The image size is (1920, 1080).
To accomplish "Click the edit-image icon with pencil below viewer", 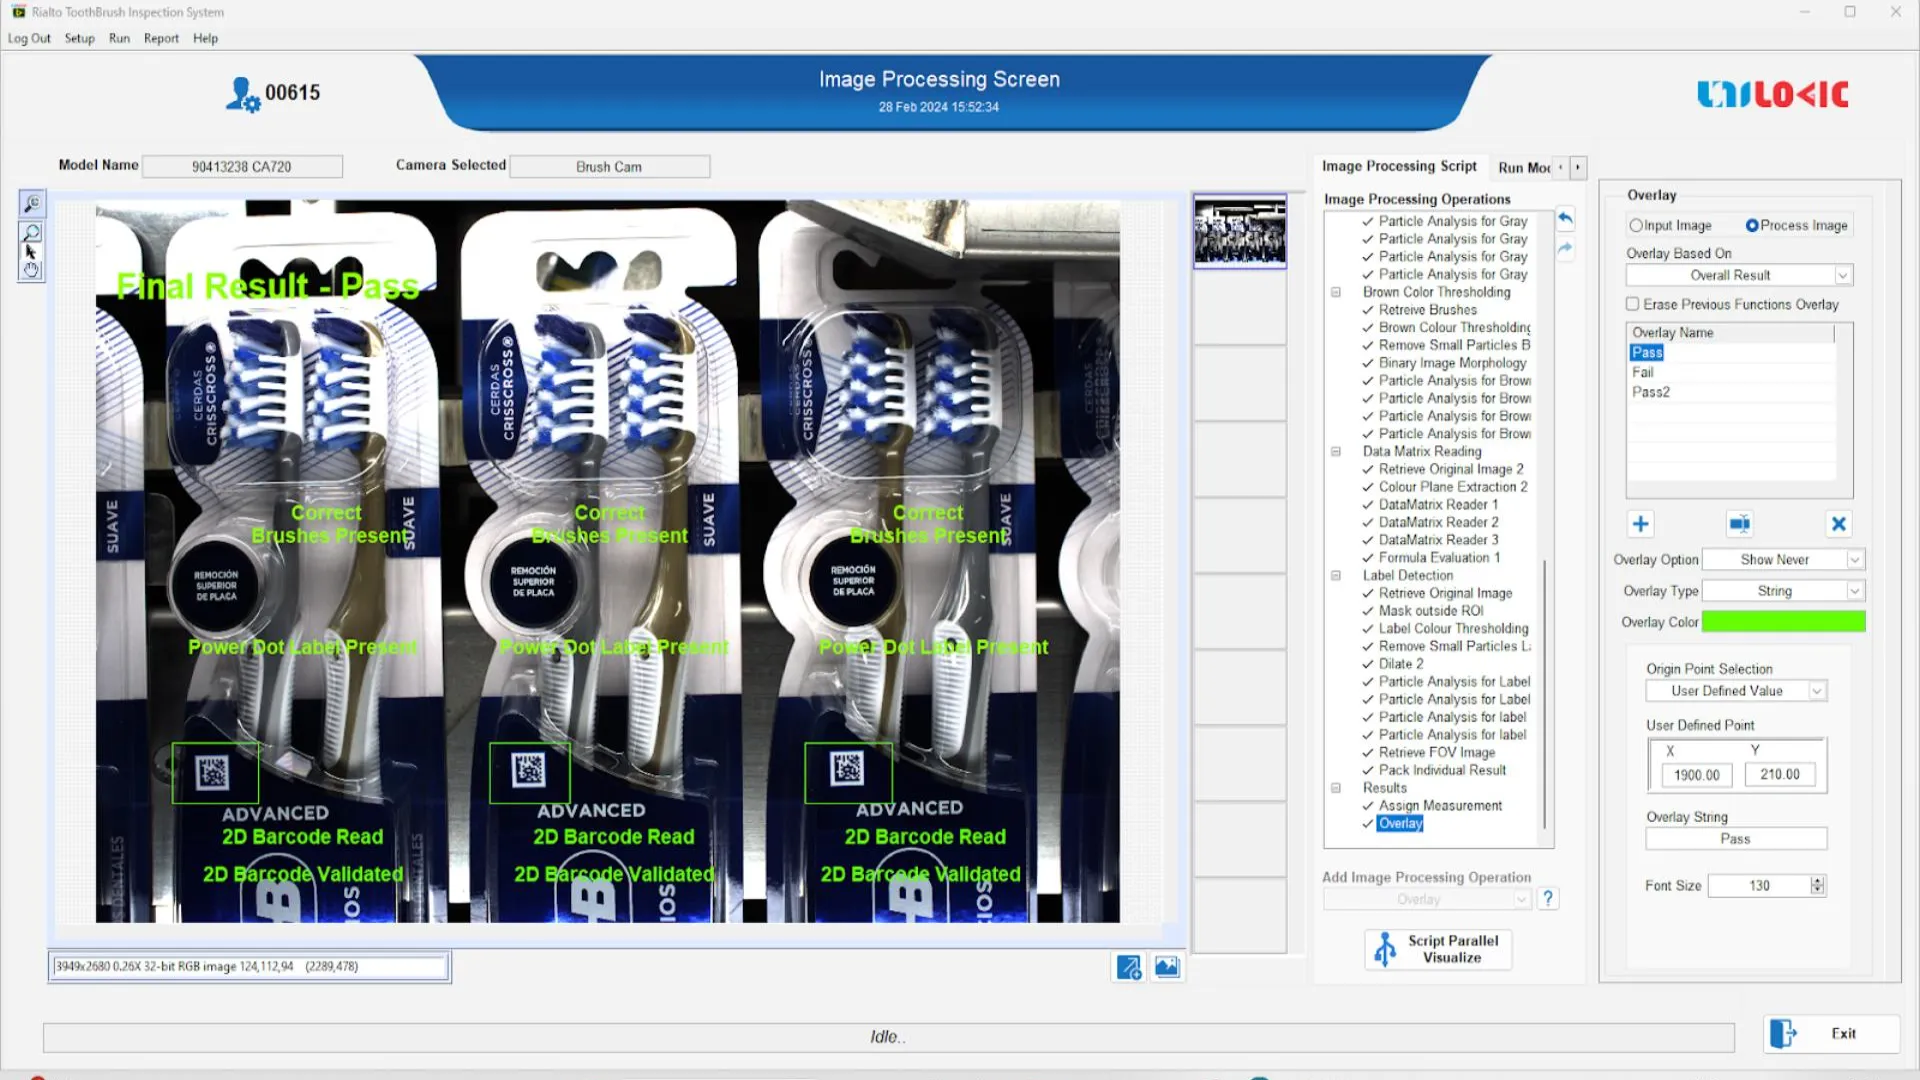I will [x=1128, y=967].
